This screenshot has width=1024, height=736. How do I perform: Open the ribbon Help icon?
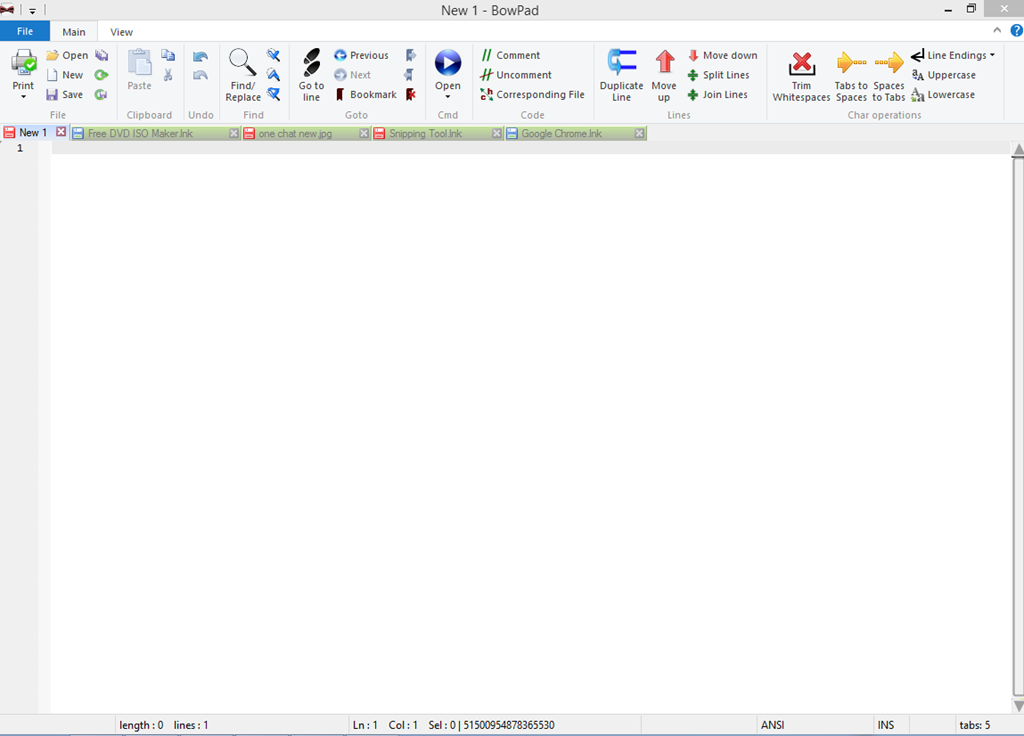pyautogui.click(x=1016, y=30)
